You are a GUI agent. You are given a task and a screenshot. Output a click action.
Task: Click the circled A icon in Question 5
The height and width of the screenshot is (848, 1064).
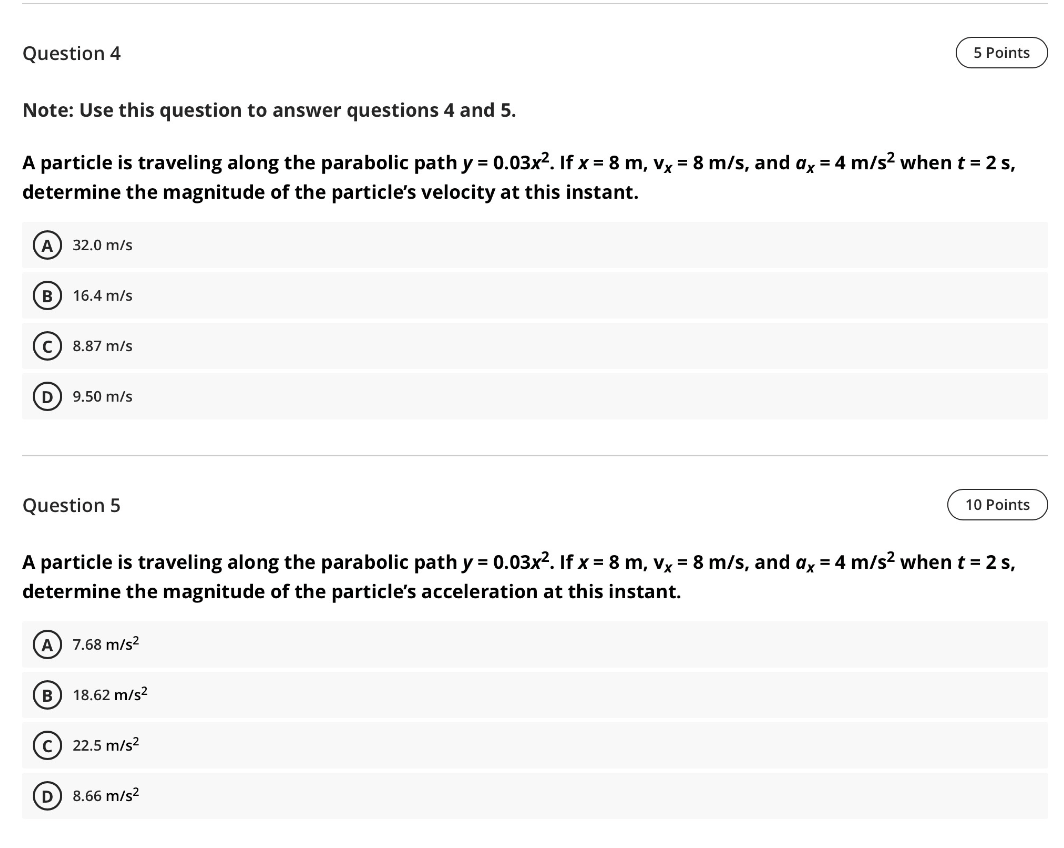(47, 644)
